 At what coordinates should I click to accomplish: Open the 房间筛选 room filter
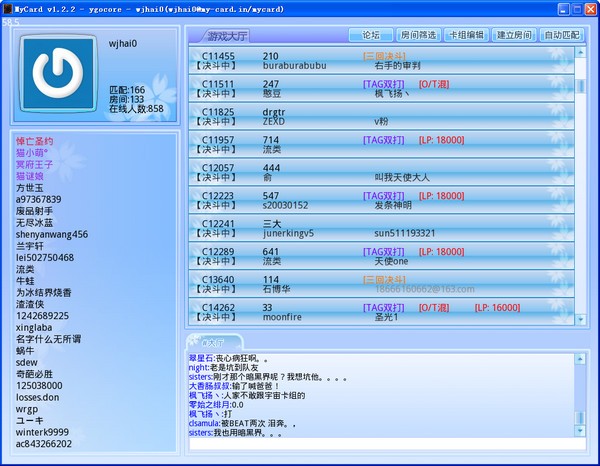[x=418, y=35]
